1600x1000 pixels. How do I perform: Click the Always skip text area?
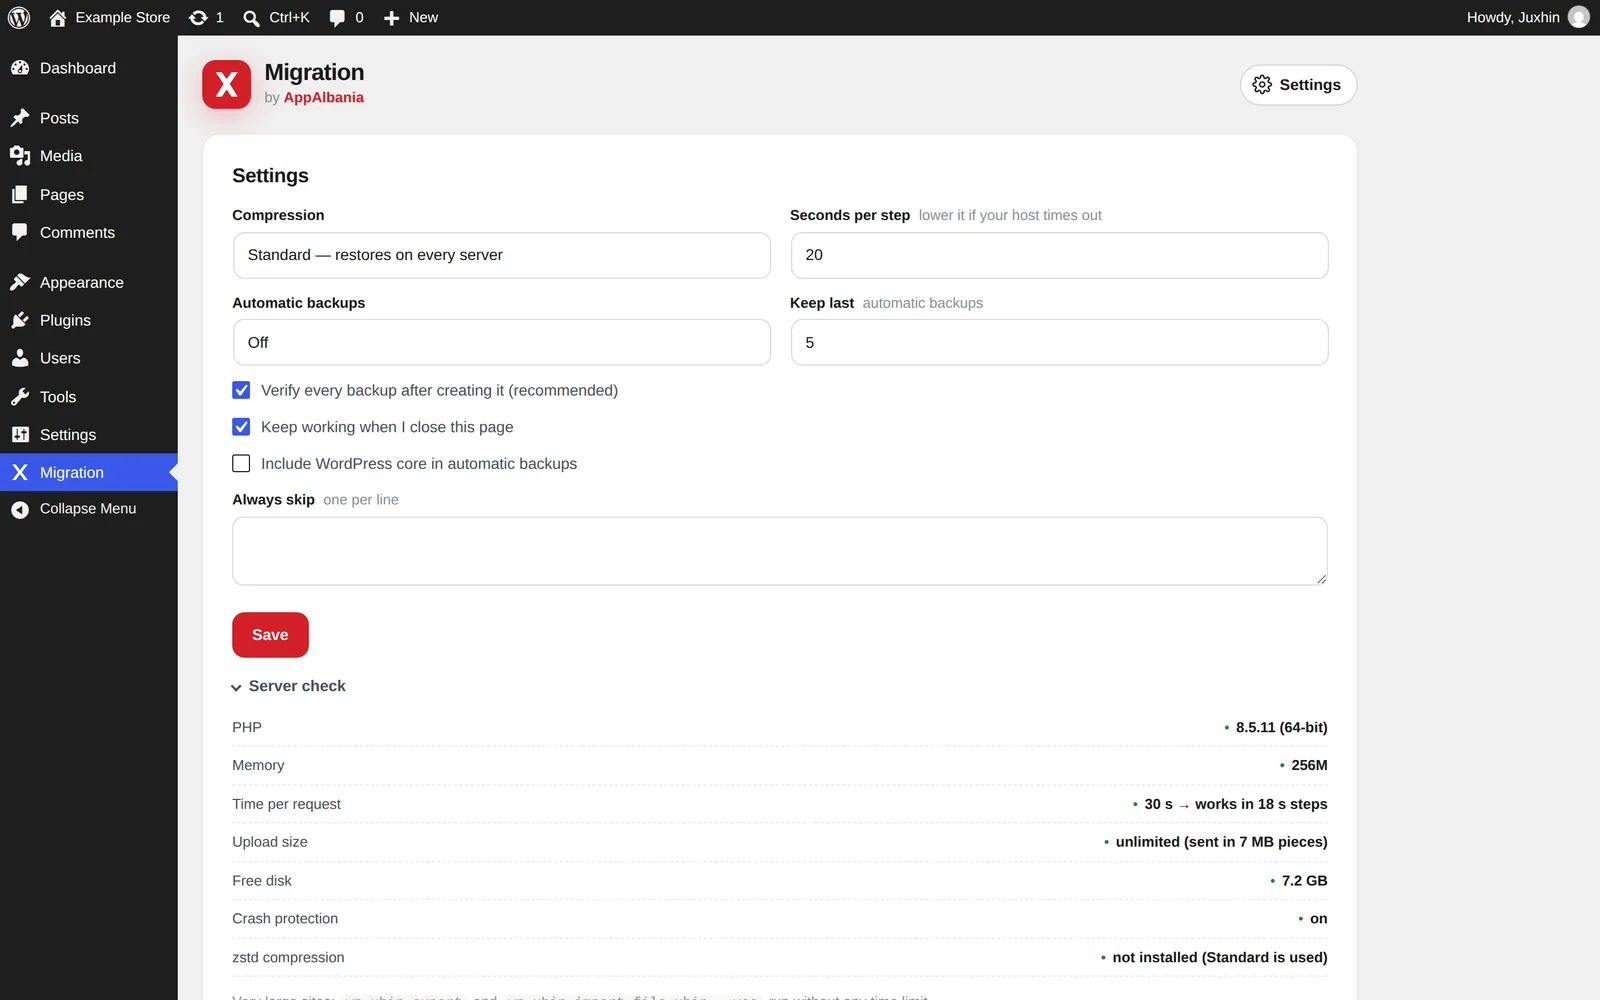point(780,551)
